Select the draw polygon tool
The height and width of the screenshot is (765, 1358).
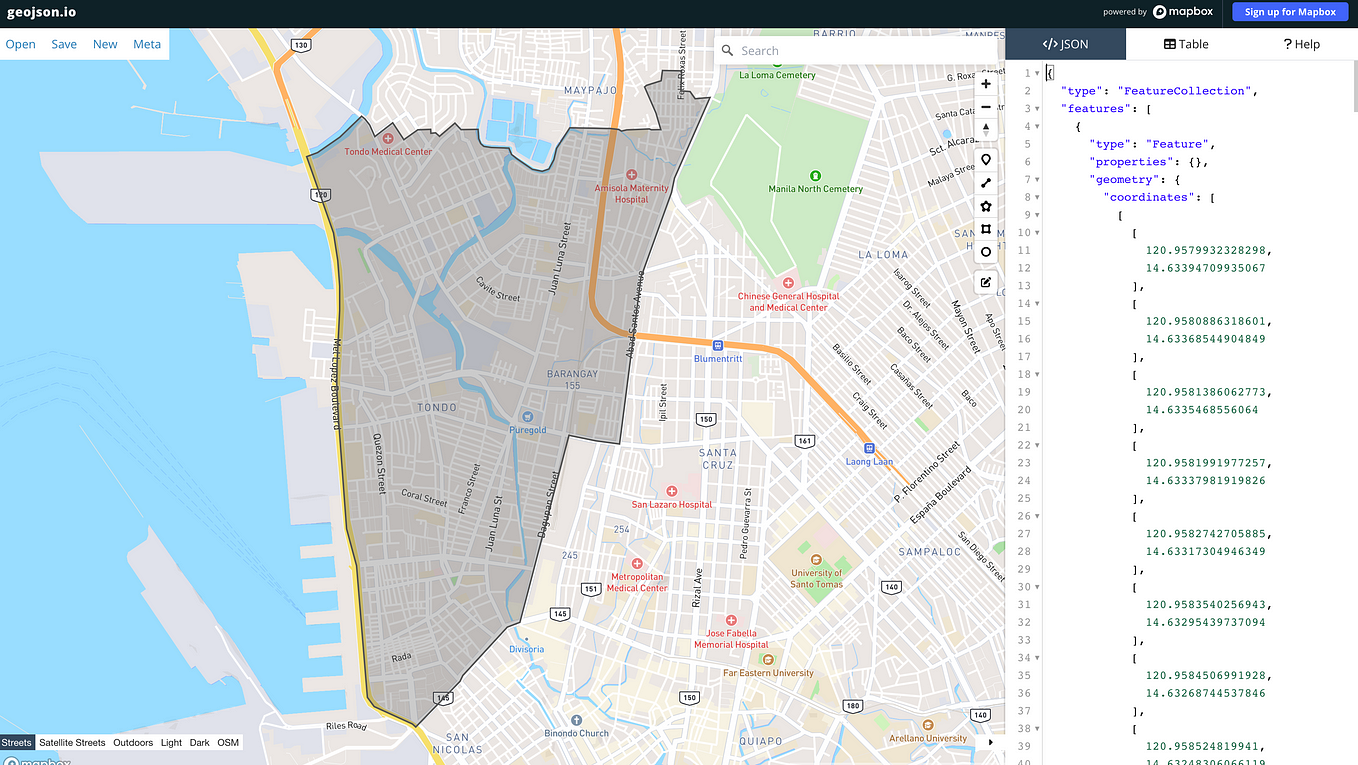click(986, 206)
